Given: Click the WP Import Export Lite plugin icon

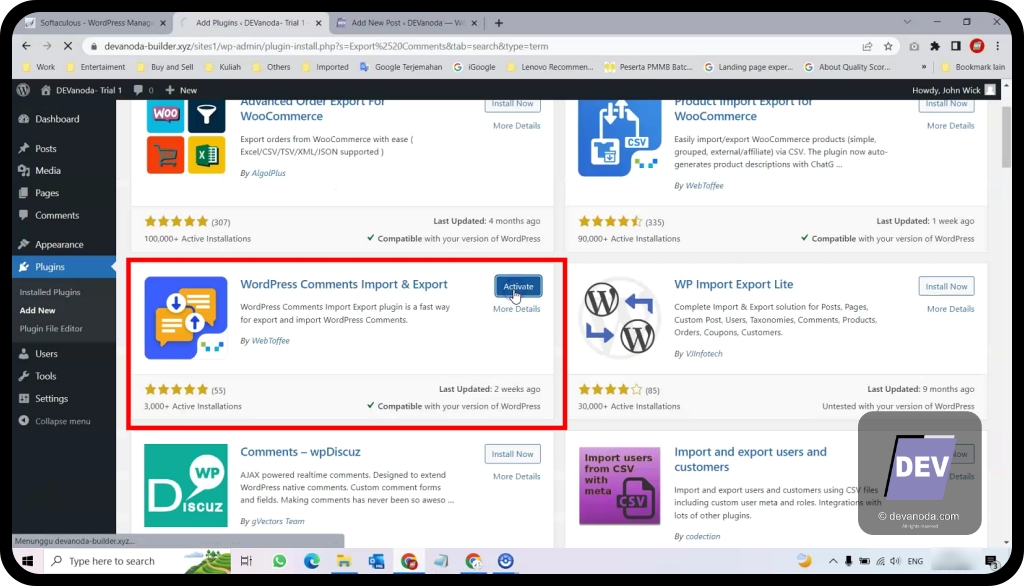Looking at the screenshot, I should [x=620, y=318].
